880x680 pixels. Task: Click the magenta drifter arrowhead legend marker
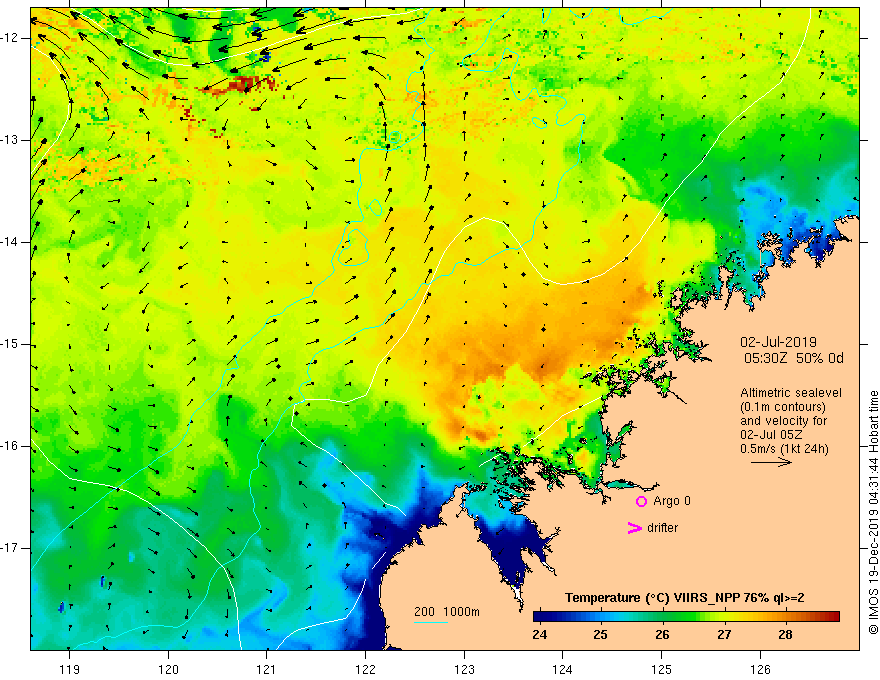[634, 528]
